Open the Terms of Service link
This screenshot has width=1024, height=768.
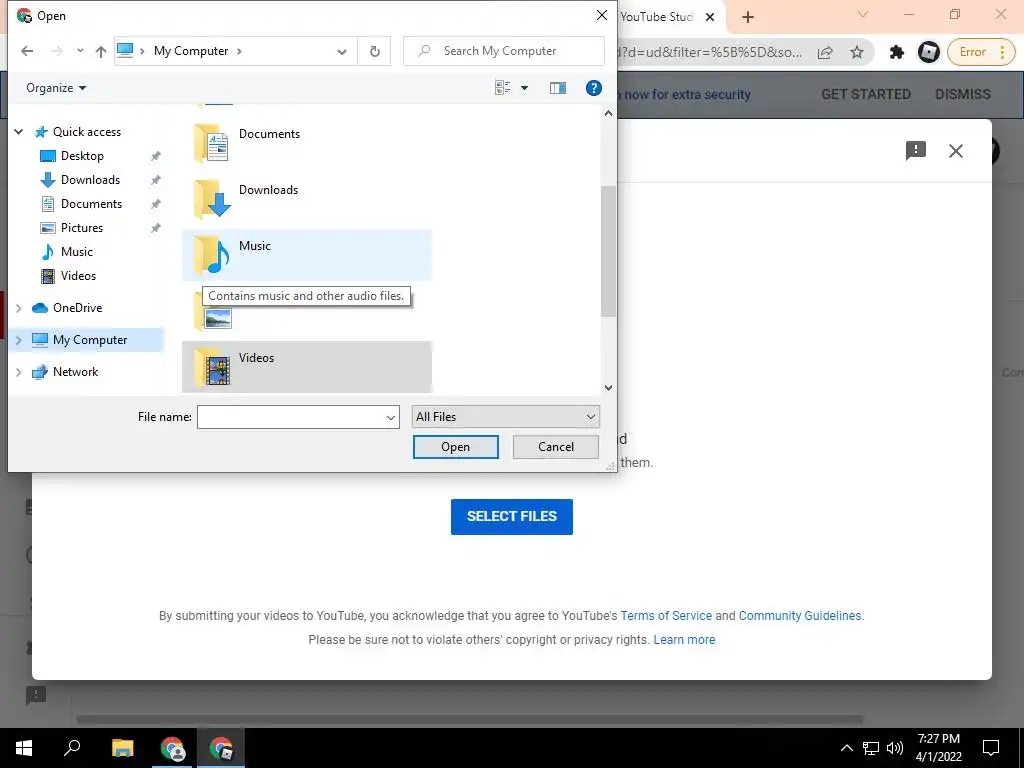click(x=666, y=616)
